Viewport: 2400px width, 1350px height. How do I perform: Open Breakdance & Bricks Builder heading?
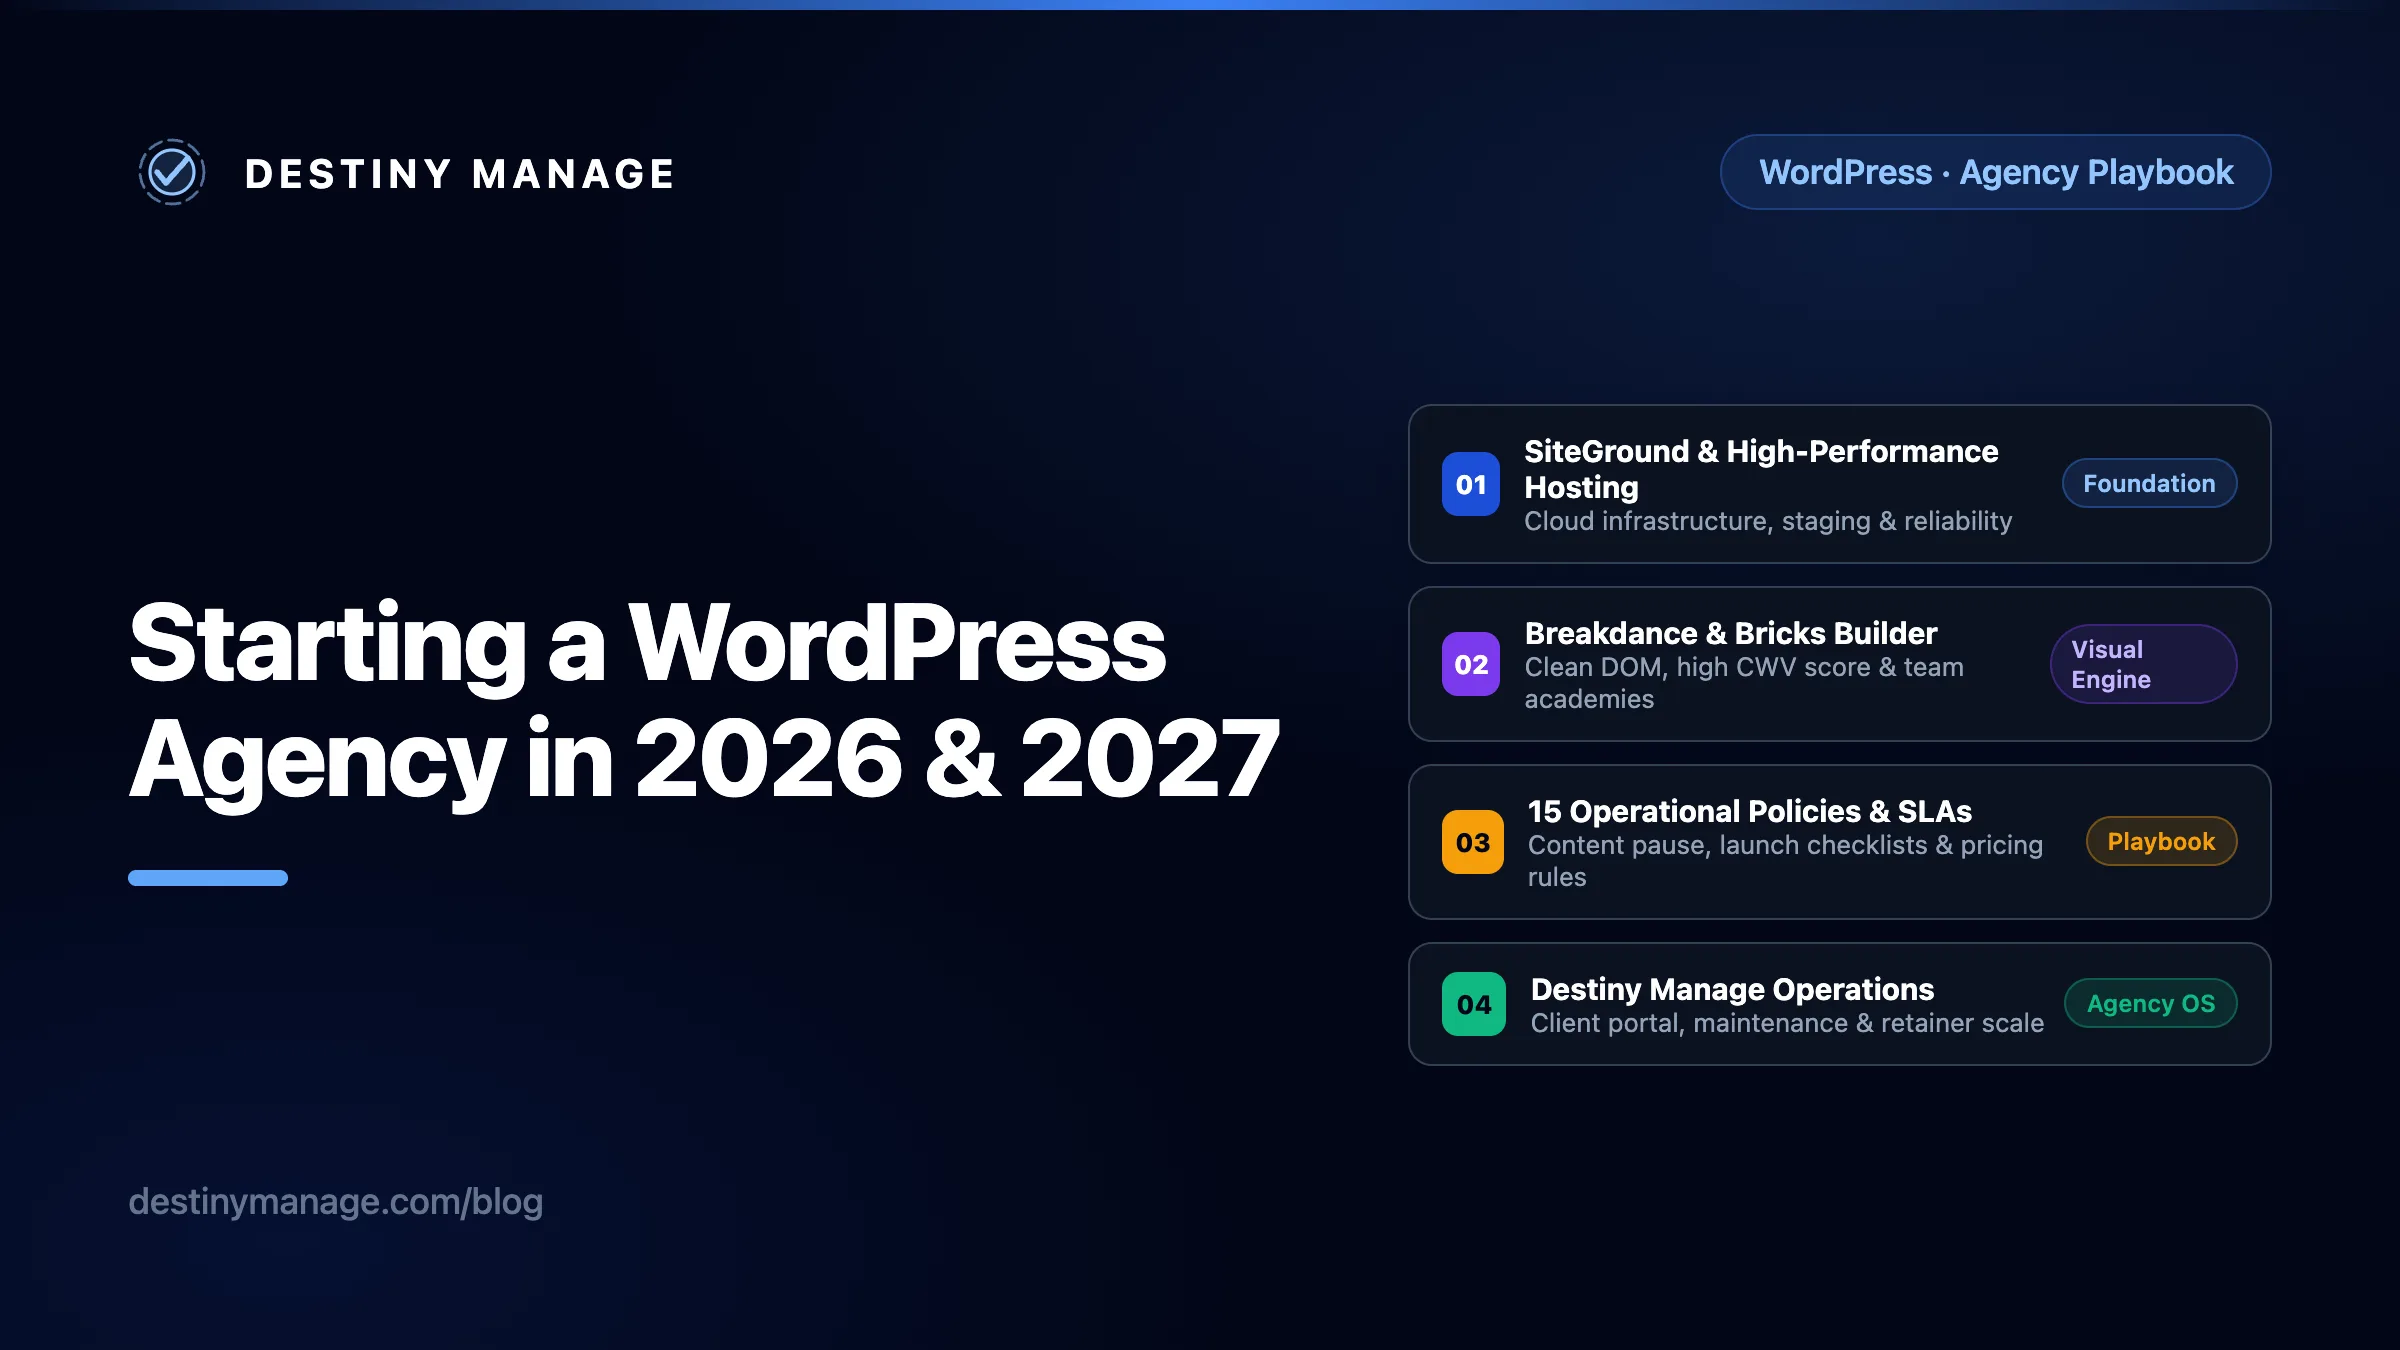tap(1731, 633)
